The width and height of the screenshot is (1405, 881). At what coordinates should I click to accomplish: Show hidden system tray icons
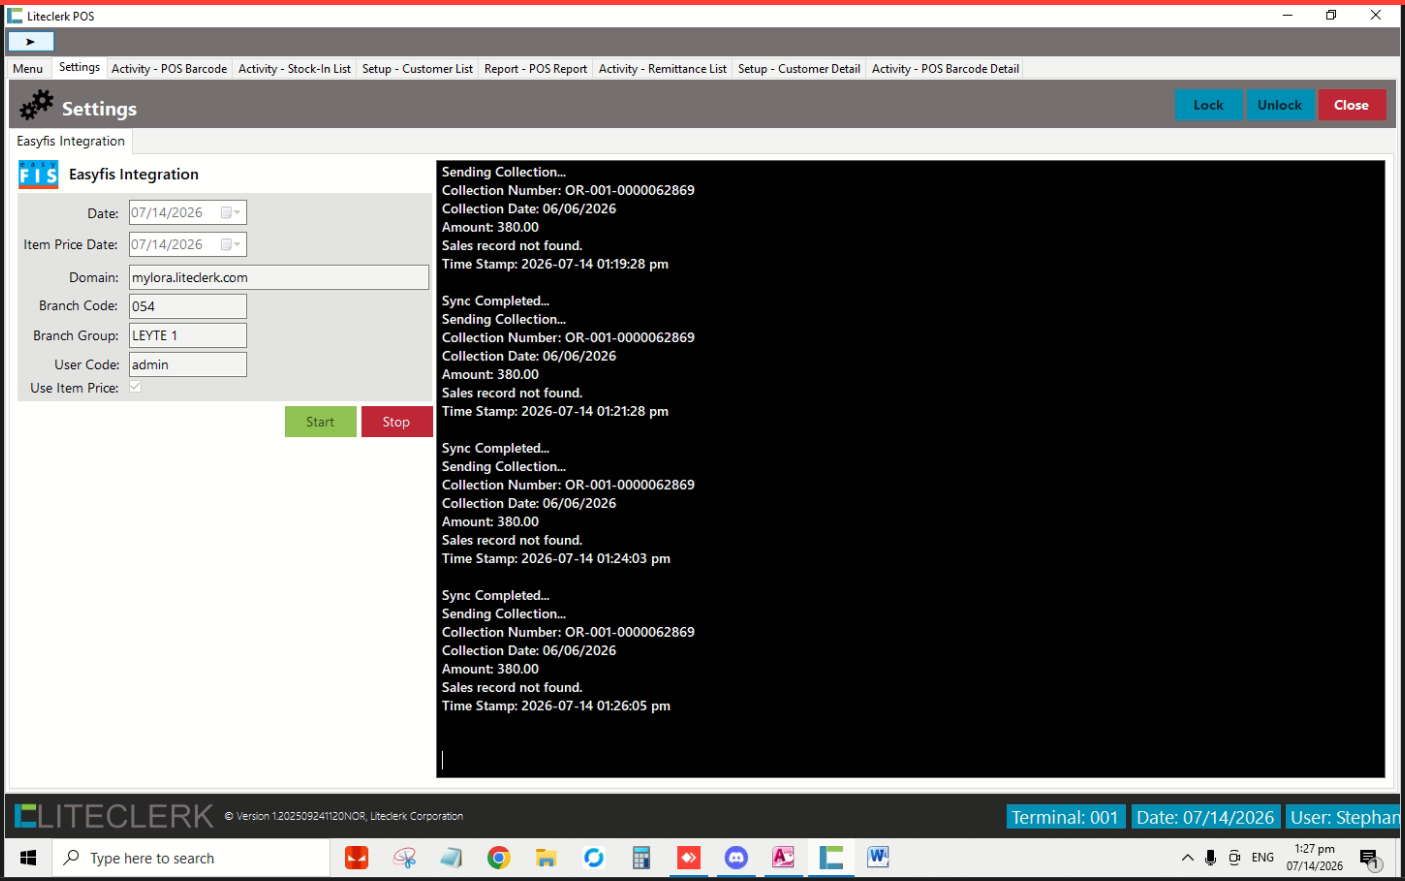(1187, 858)
